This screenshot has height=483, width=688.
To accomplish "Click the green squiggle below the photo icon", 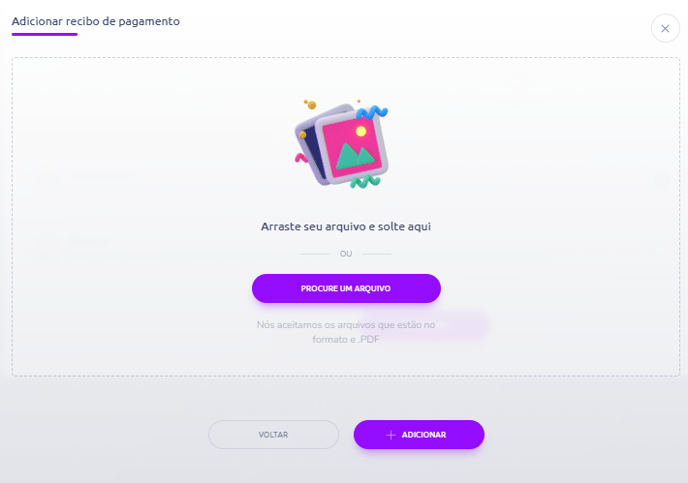I will (365, 181).
